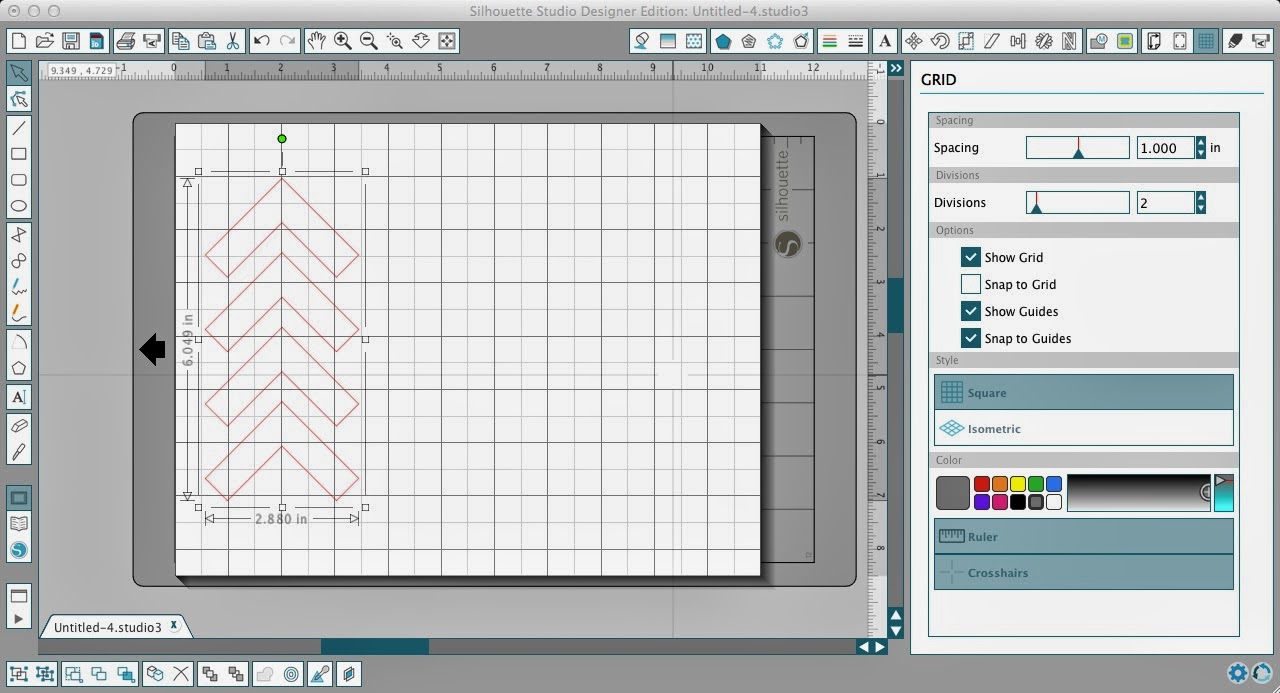Switch grid style to Isometric
The width and height of the screenshot is (1280, 693).
click(1084, 428)
